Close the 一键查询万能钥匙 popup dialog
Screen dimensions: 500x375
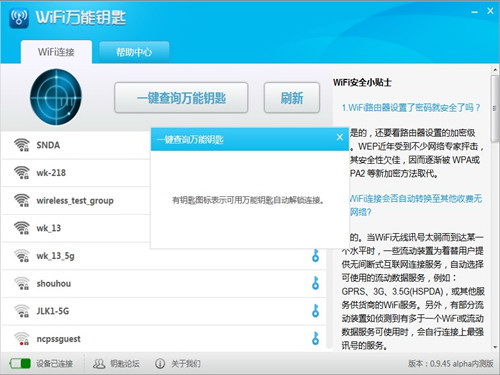point(340,137)
